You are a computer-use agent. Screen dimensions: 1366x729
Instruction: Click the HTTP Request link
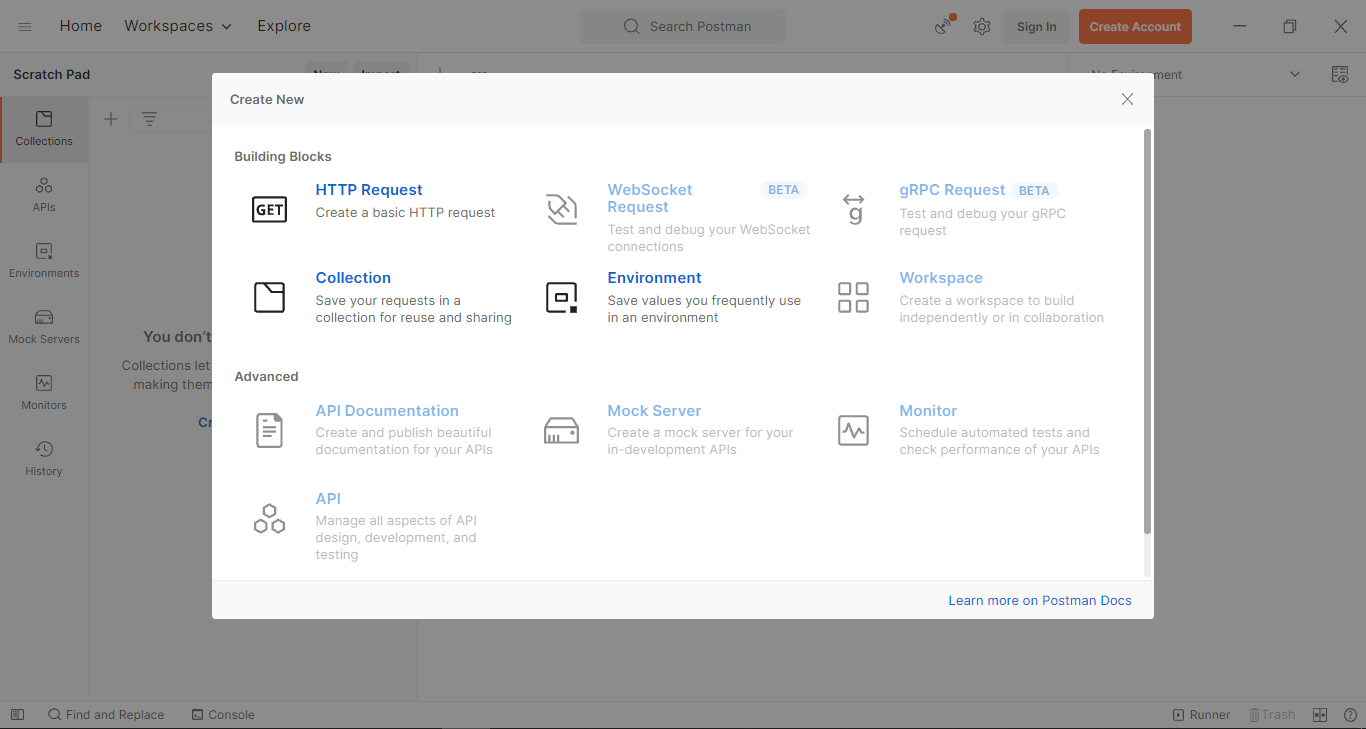[x=369, y=190]
